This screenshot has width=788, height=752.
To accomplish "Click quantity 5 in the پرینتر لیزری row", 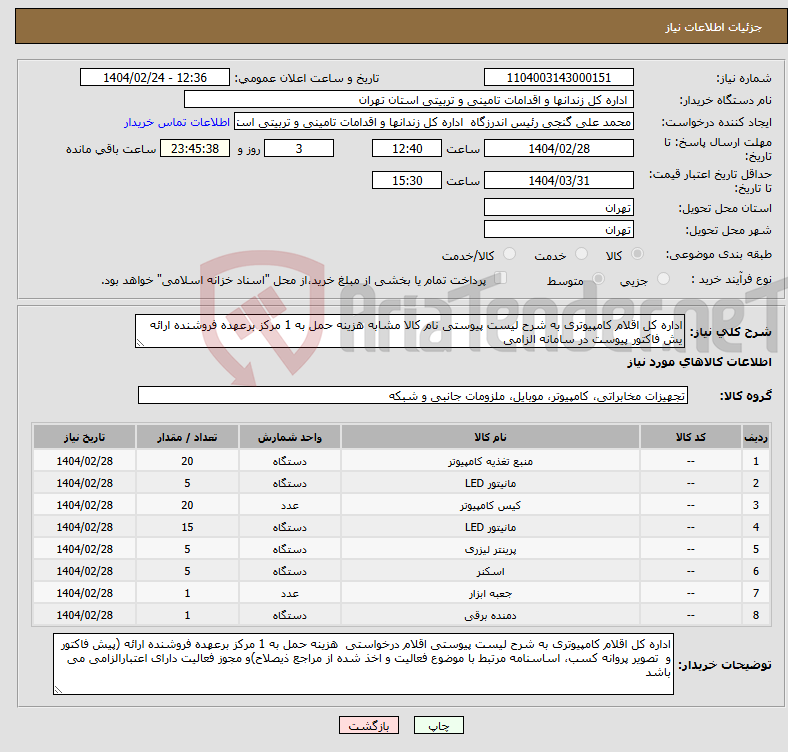I will point(187,549).
